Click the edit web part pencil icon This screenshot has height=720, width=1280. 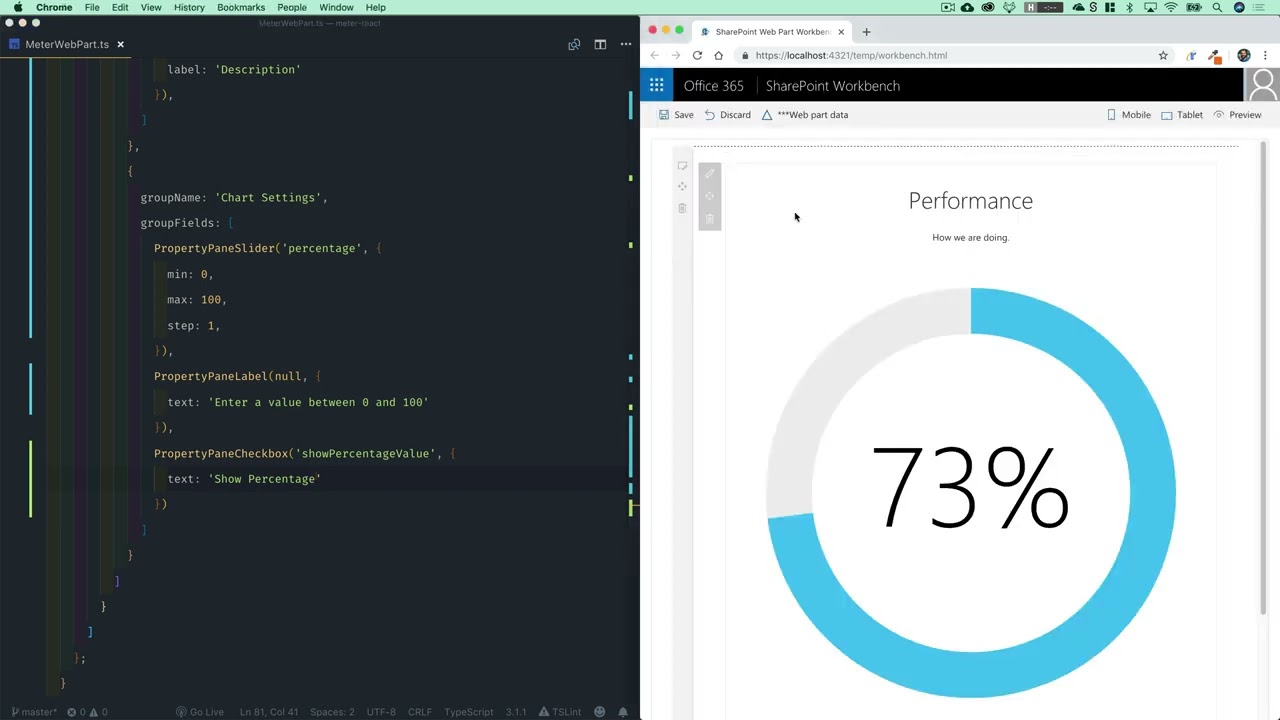pyautogui.click(x=710, y=173)
